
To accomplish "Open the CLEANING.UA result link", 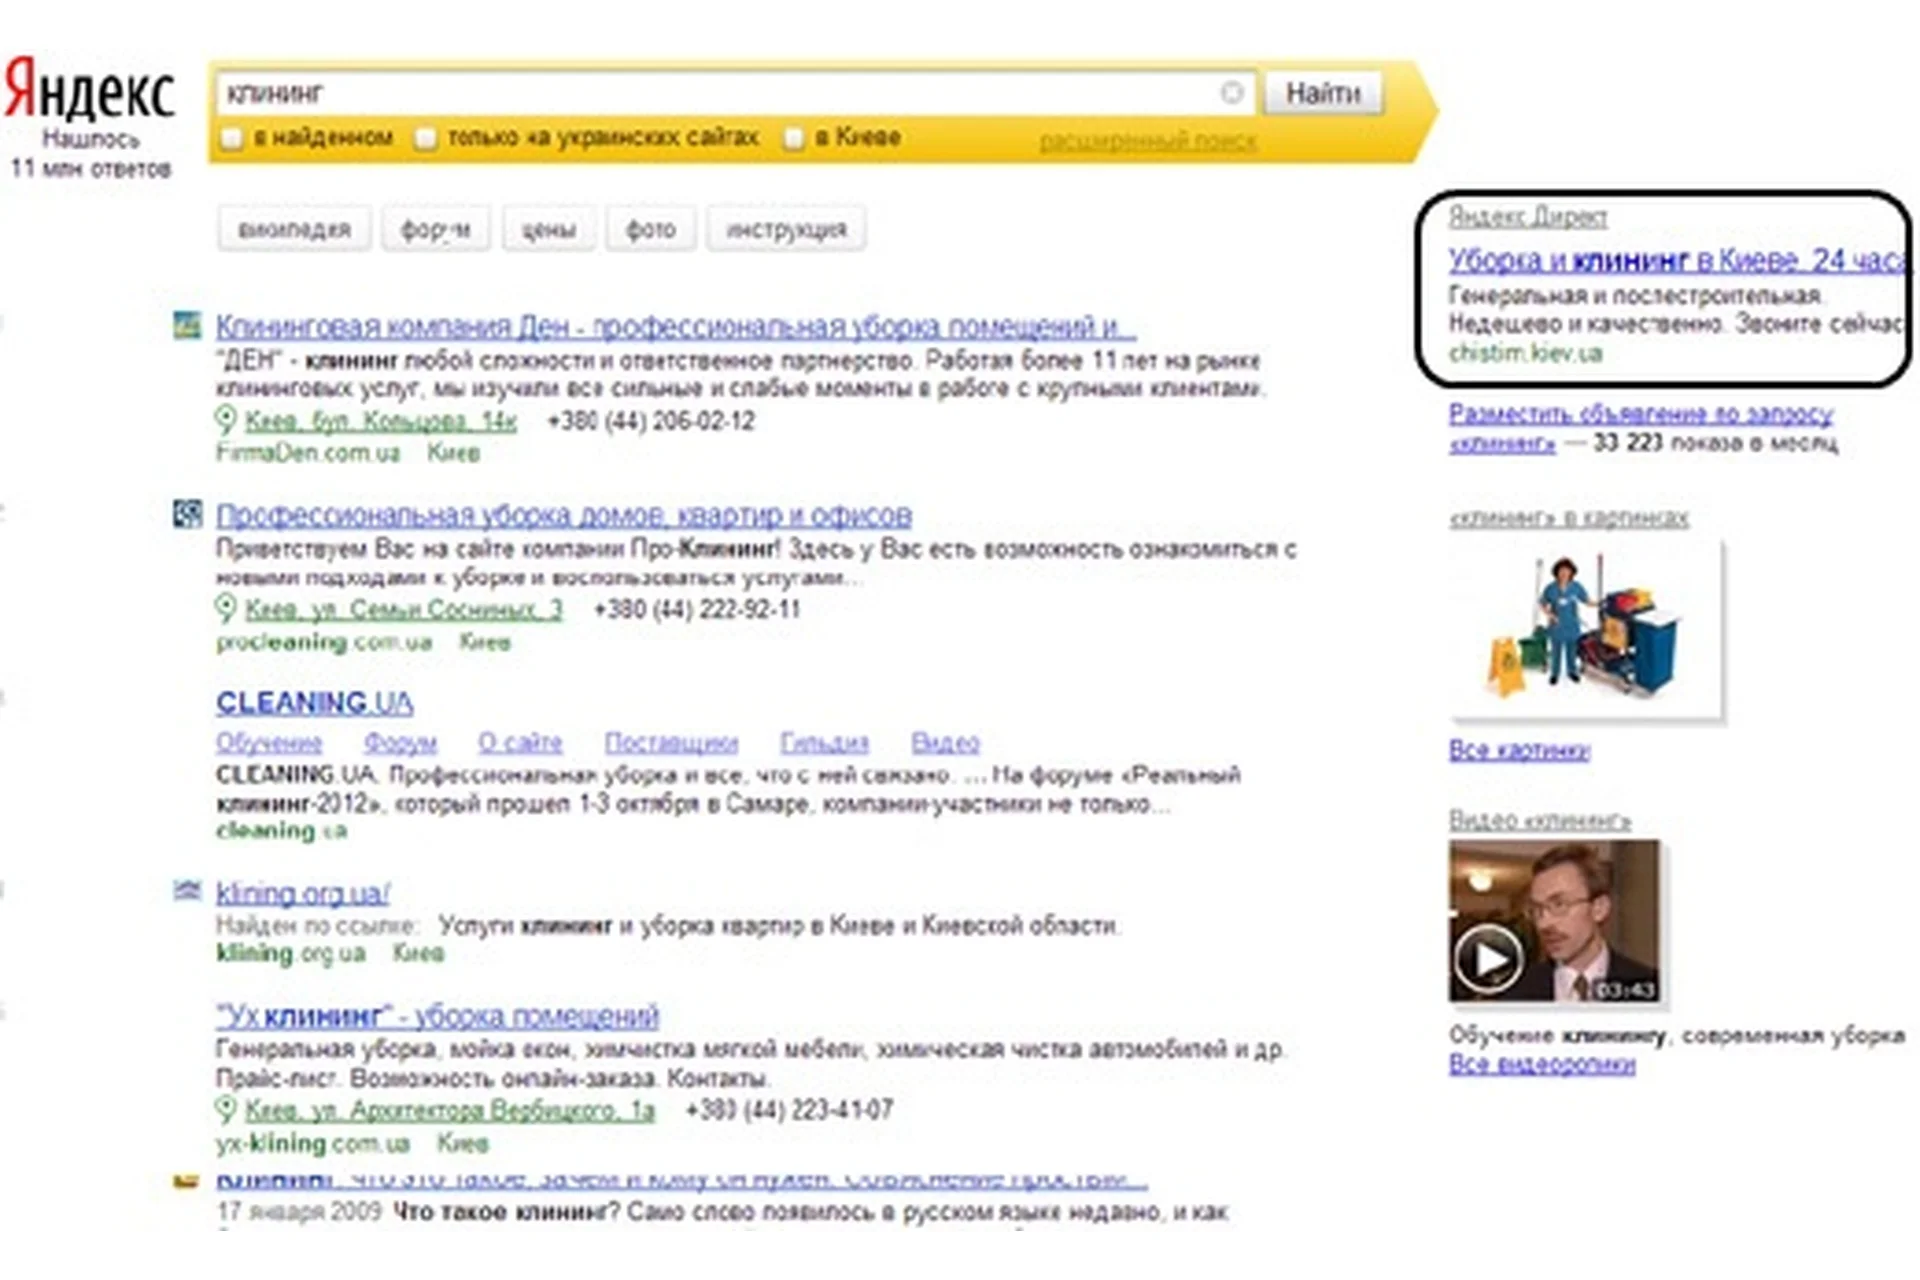I will pos(314,703).
